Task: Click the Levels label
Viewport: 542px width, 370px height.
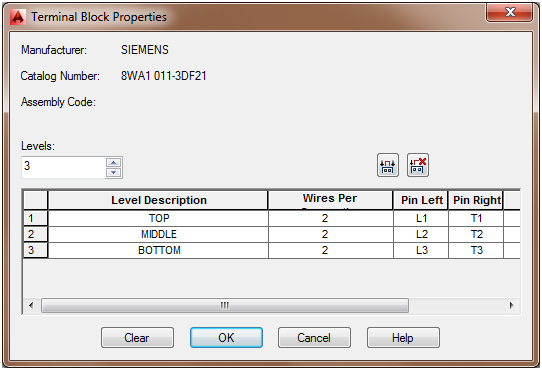Action: click(x=38, y=146)
